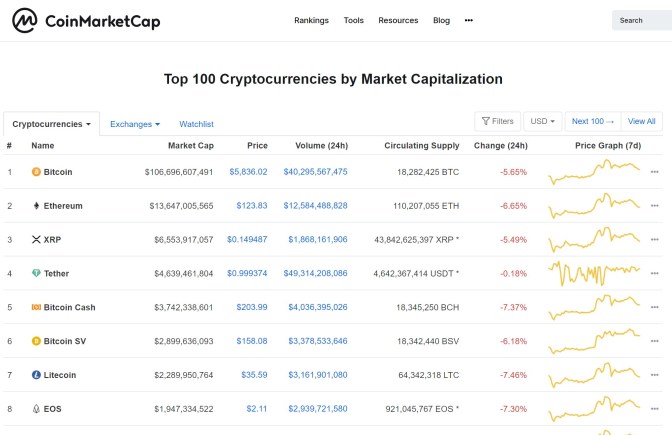672x435 pixels.
Task: Open the header more-options ellipsis menu
Action: (x=469, y=20)
